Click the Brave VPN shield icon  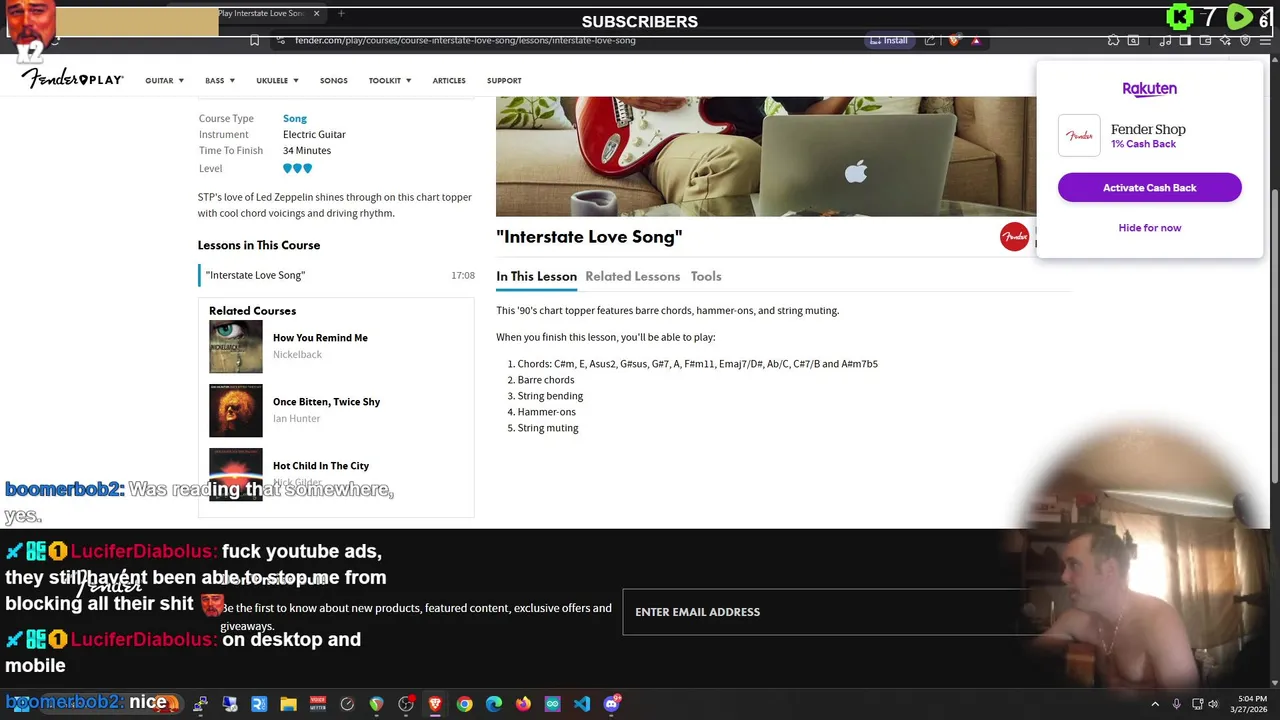[1245, 41]
